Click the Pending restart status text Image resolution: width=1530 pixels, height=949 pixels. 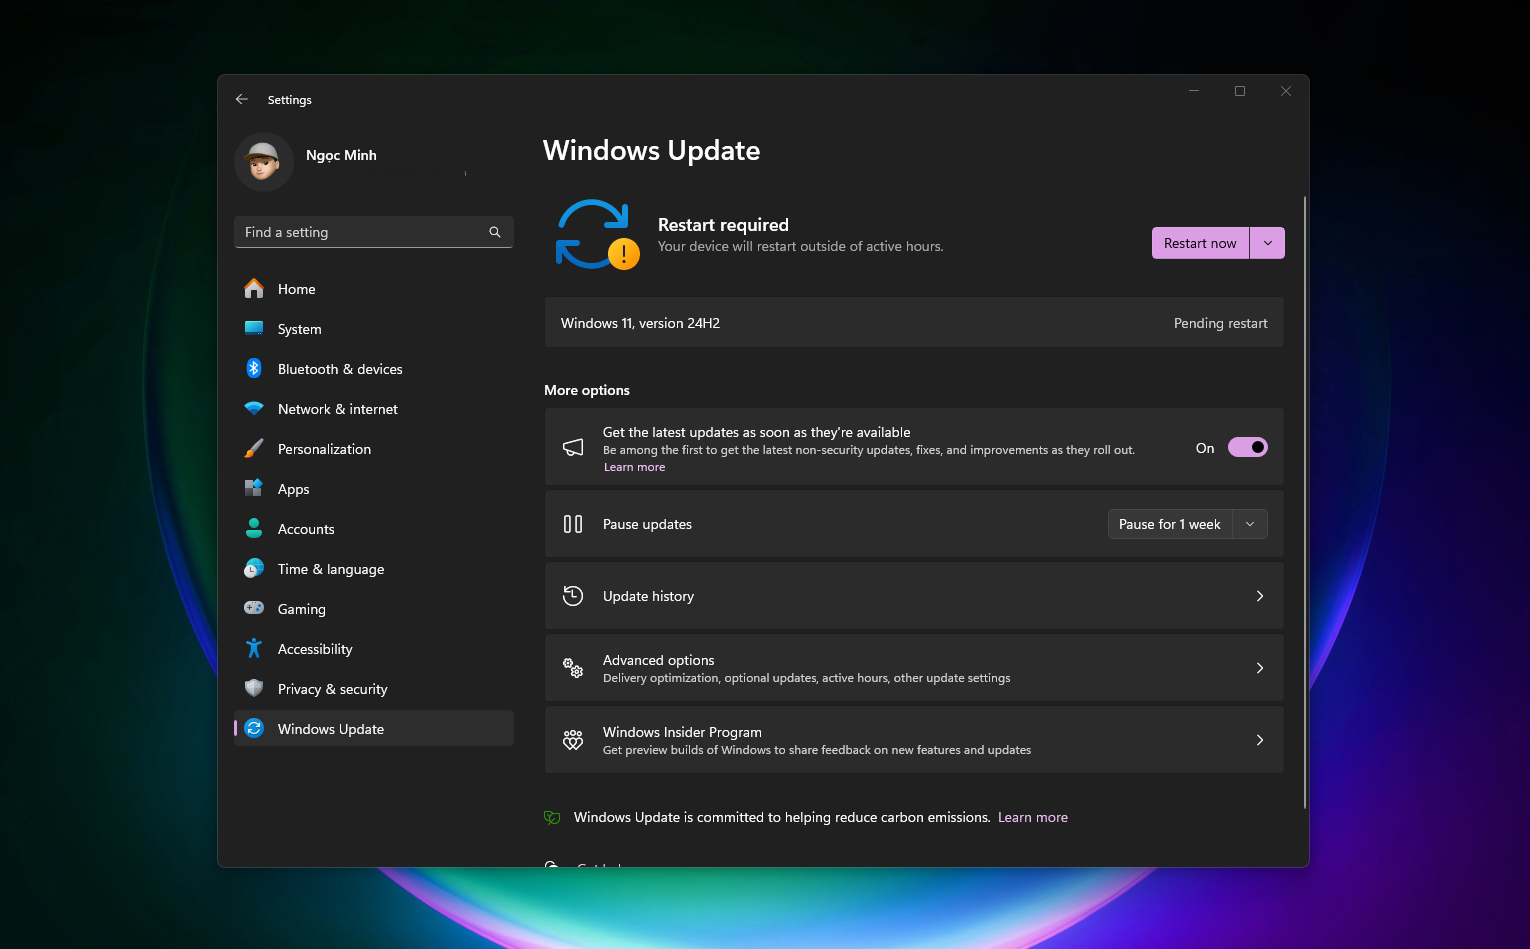pos(1220,323)
